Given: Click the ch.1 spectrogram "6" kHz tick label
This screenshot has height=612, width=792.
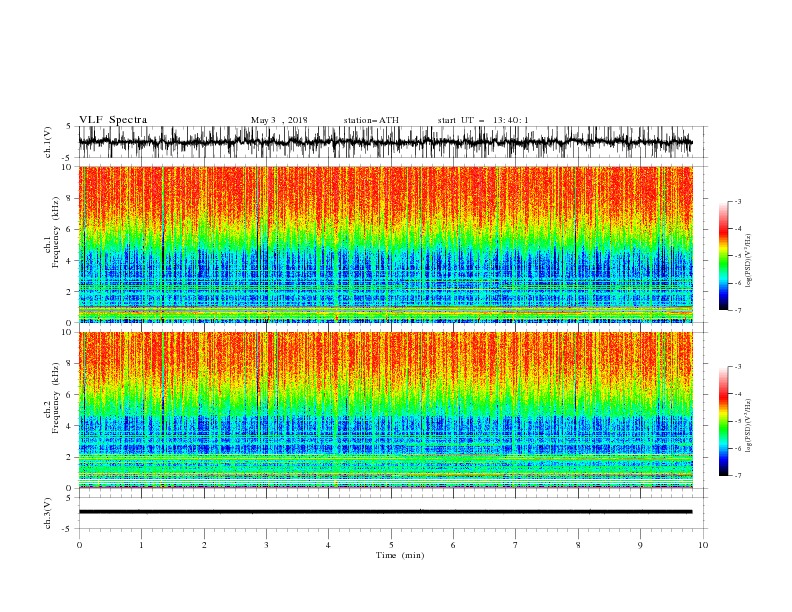Looking at the screenshot, I should pos(70,229).
